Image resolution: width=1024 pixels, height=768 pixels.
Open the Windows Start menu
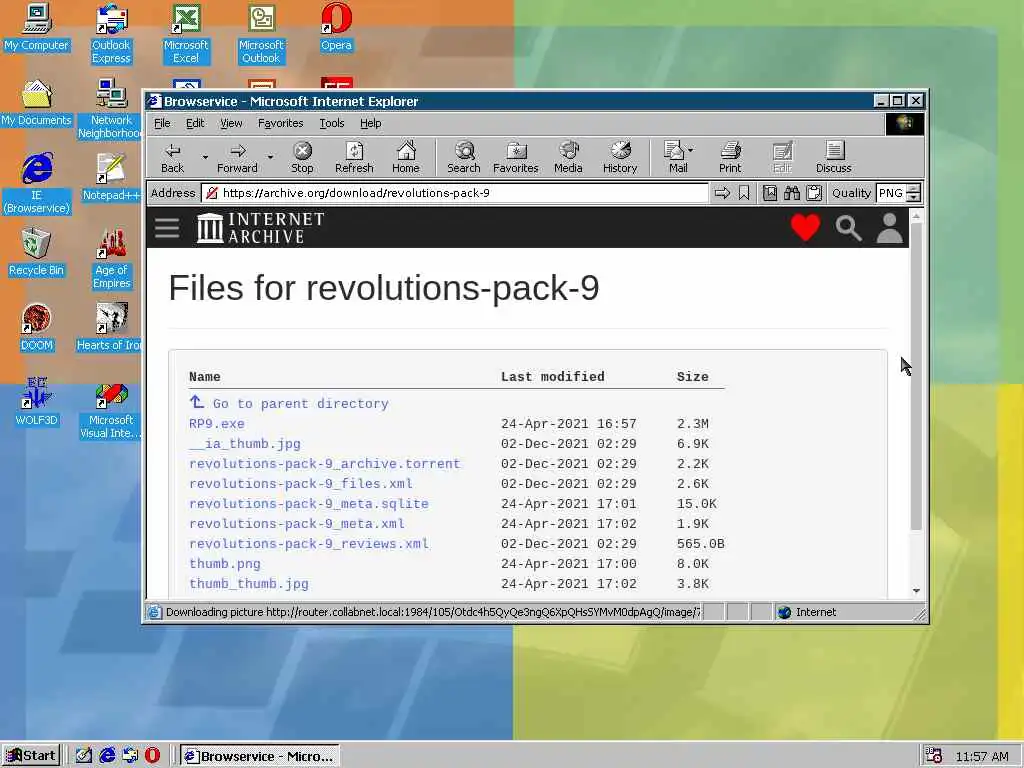[31, 756]
